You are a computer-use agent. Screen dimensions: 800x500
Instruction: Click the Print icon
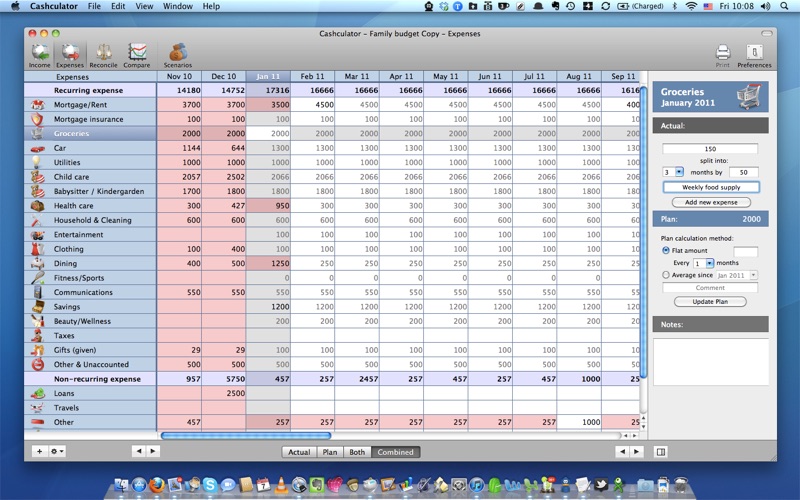722,54
